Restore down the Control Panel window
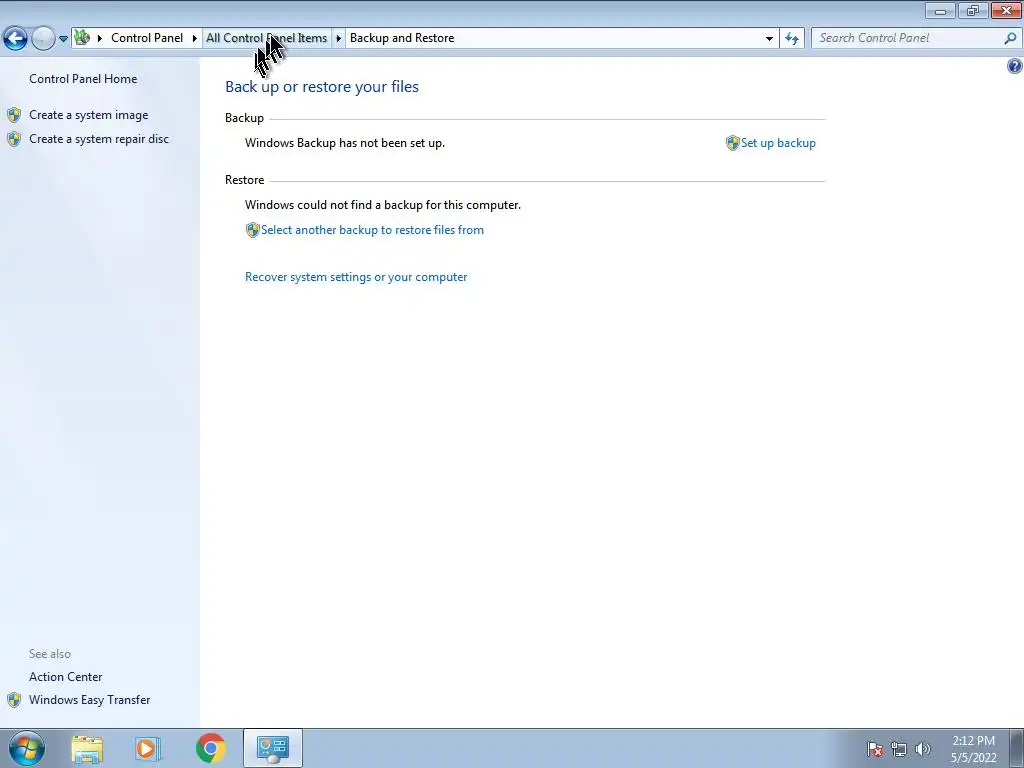The image size is (1024, 768). (973, 10)
